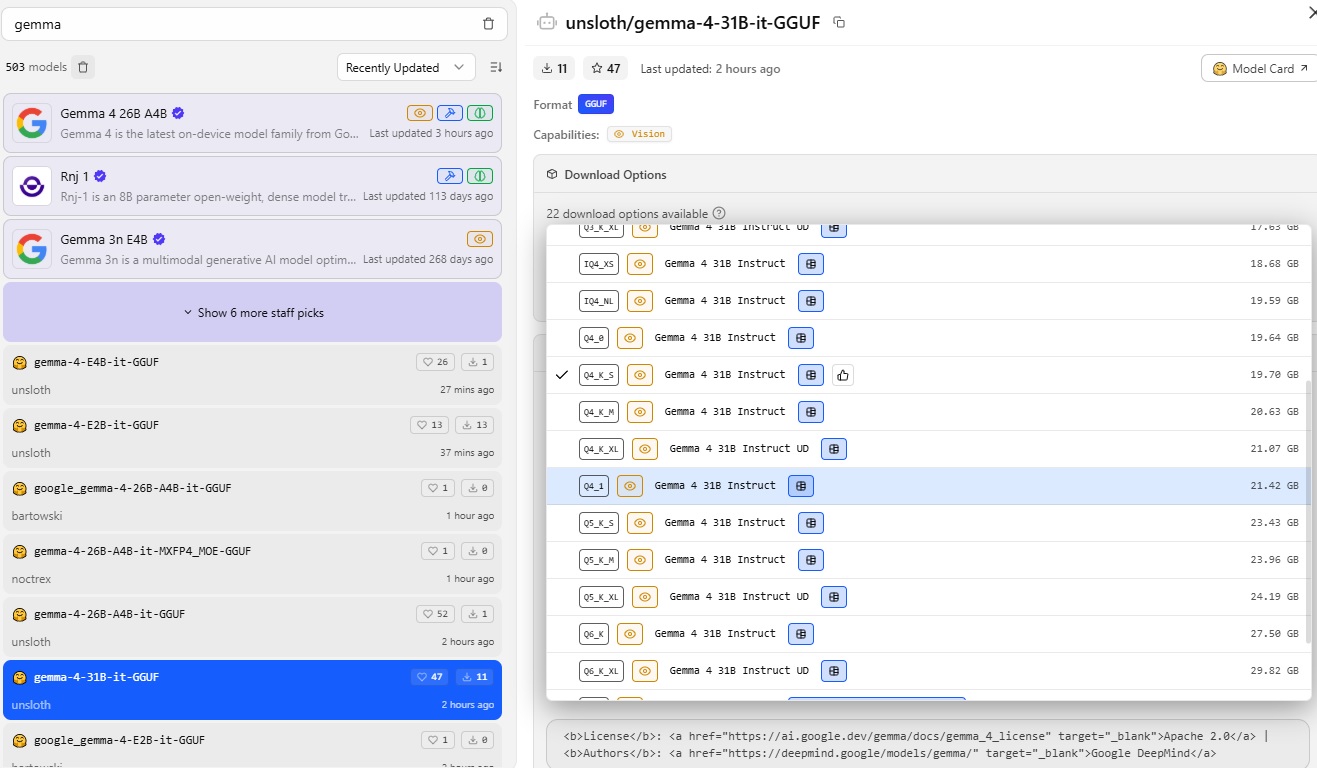Viewport: 1317px width, 768px height.
Task: Click the downloads badge on unsloth gemma-4-E2B-it-GGUF
Action: click(473, 425)
